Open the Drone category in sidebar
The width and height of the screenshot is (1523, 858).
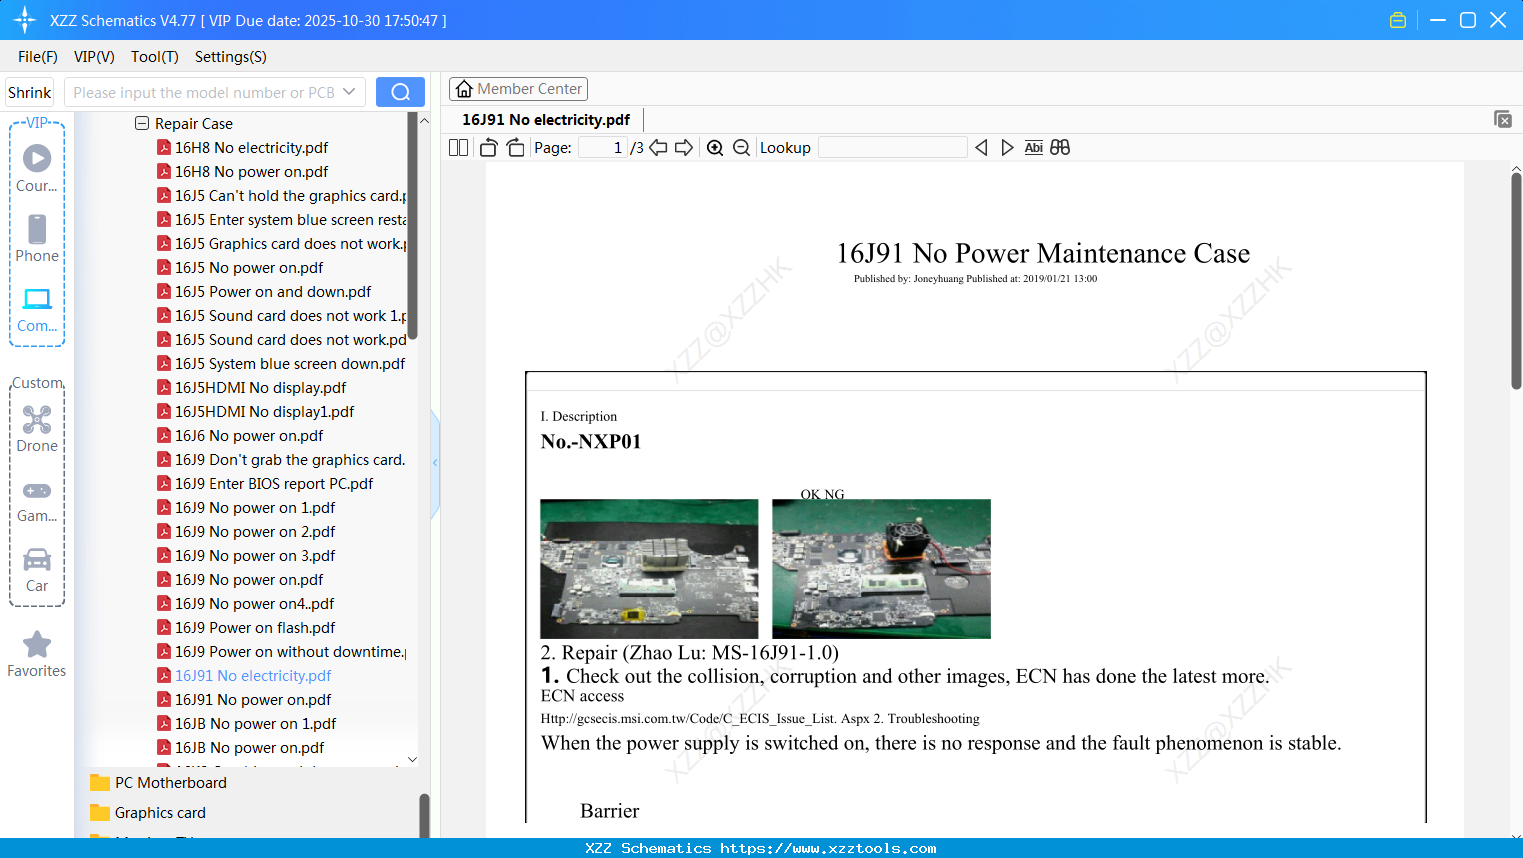[37, 428]
